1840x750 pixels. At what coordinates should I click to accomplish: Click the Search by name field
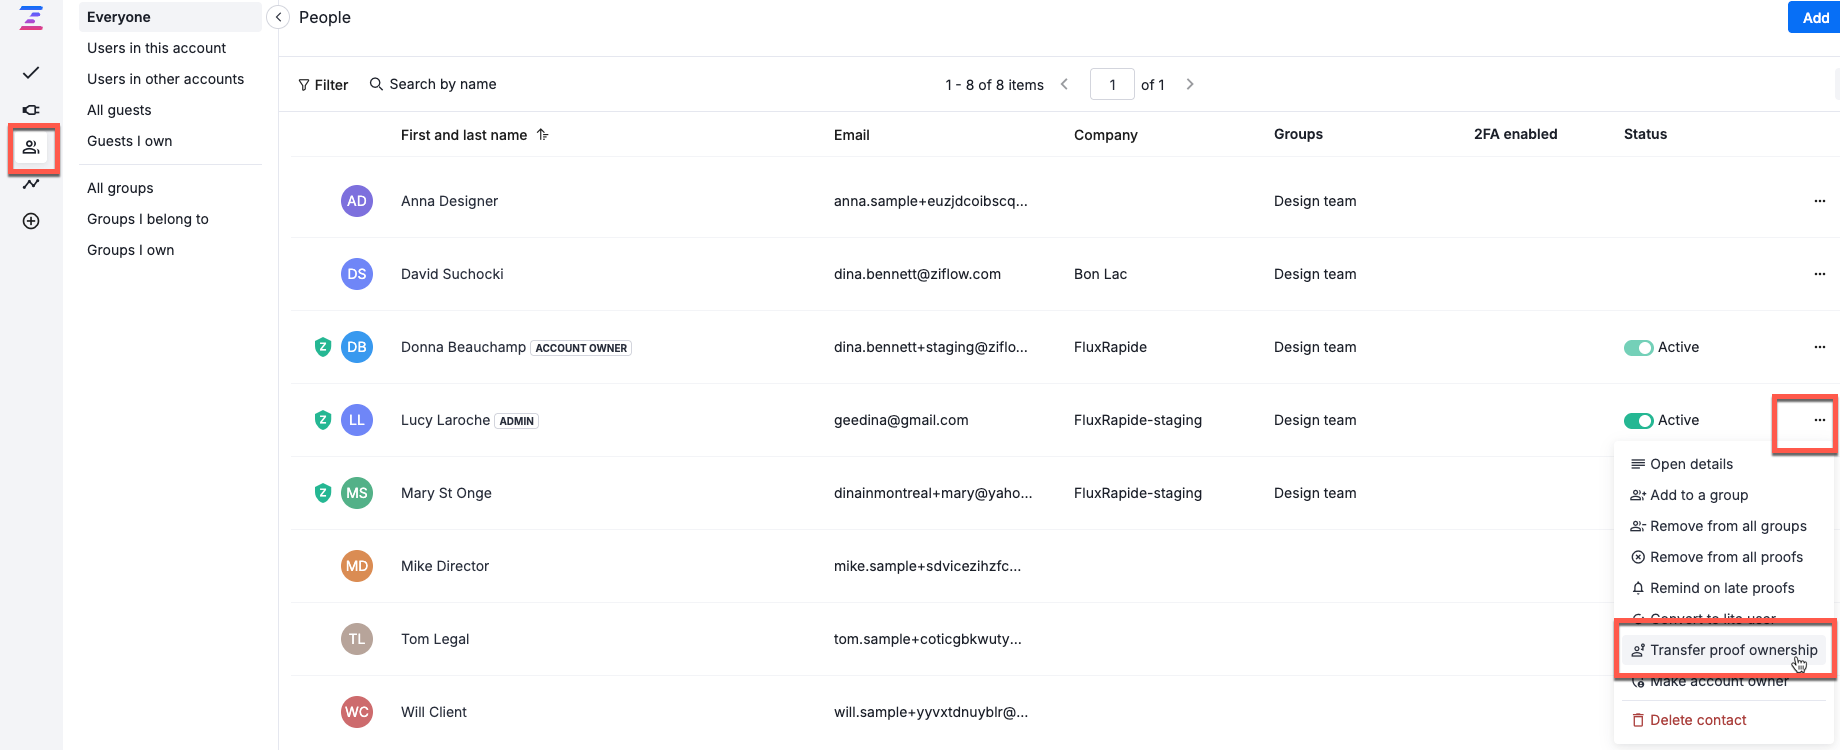433,84
